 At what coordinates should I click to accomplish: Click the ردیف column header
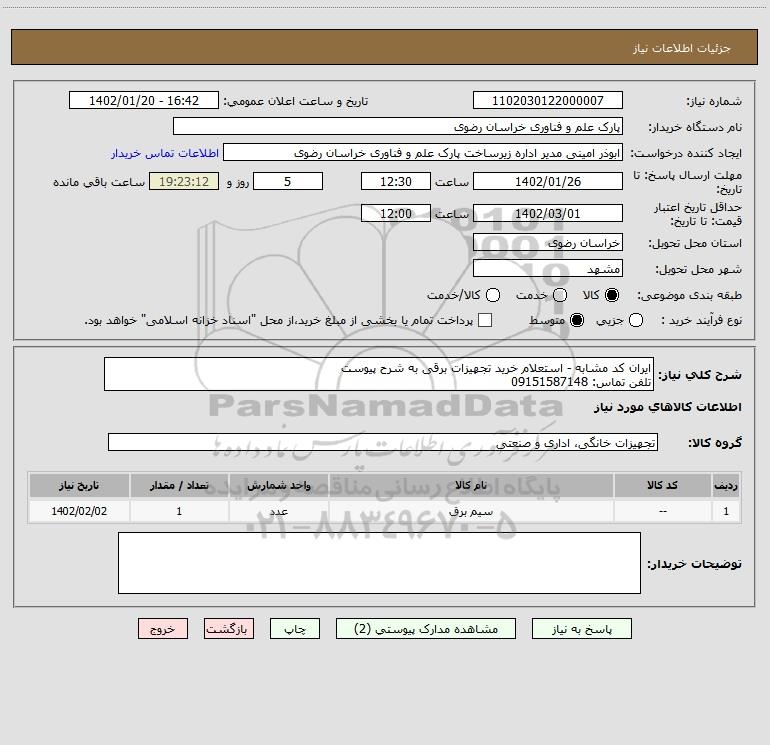pyautogui.click(x=726, y=486)
